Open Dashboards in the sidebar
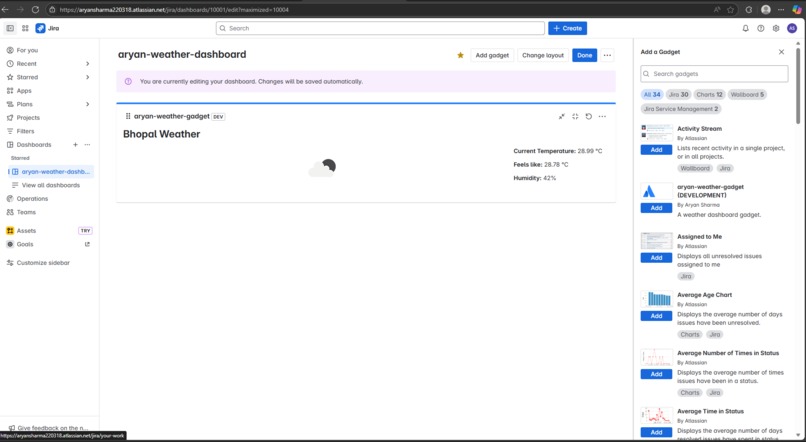Image resolution: width=806 pixels, height=442 pixels. (x=34, y=144)
